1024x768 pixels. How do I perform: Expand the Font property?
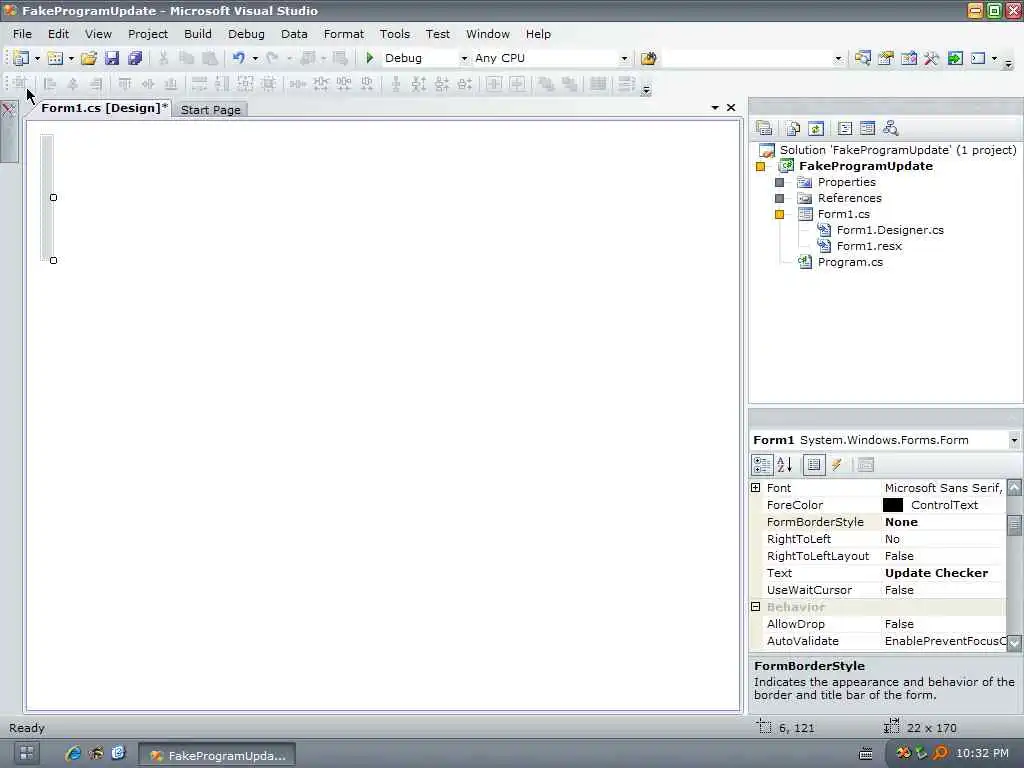756,488
